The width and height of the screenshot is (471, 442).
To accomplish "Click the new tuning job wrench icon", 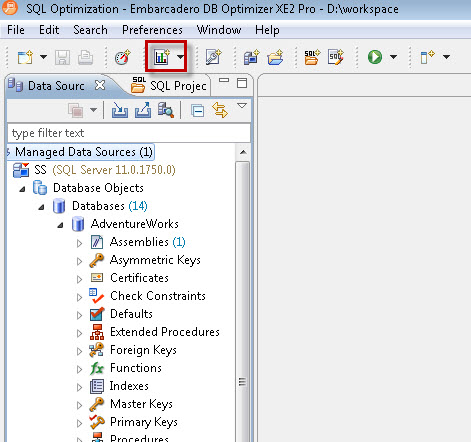I will (213, 57).
